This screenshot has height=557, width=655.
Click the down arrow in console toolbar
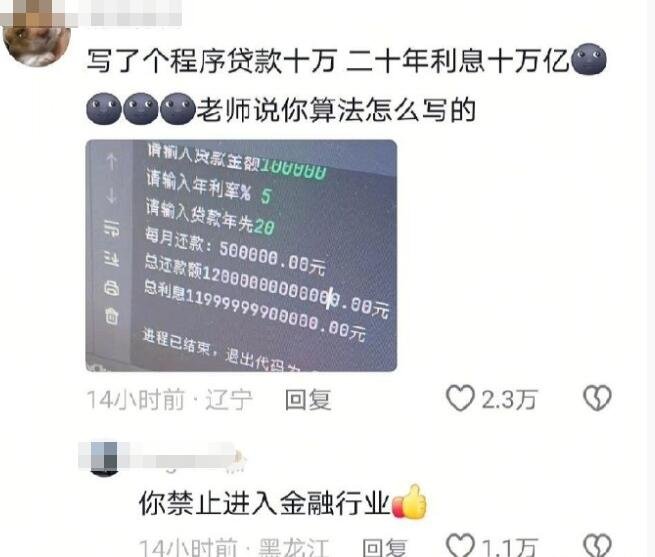point(112,195)
